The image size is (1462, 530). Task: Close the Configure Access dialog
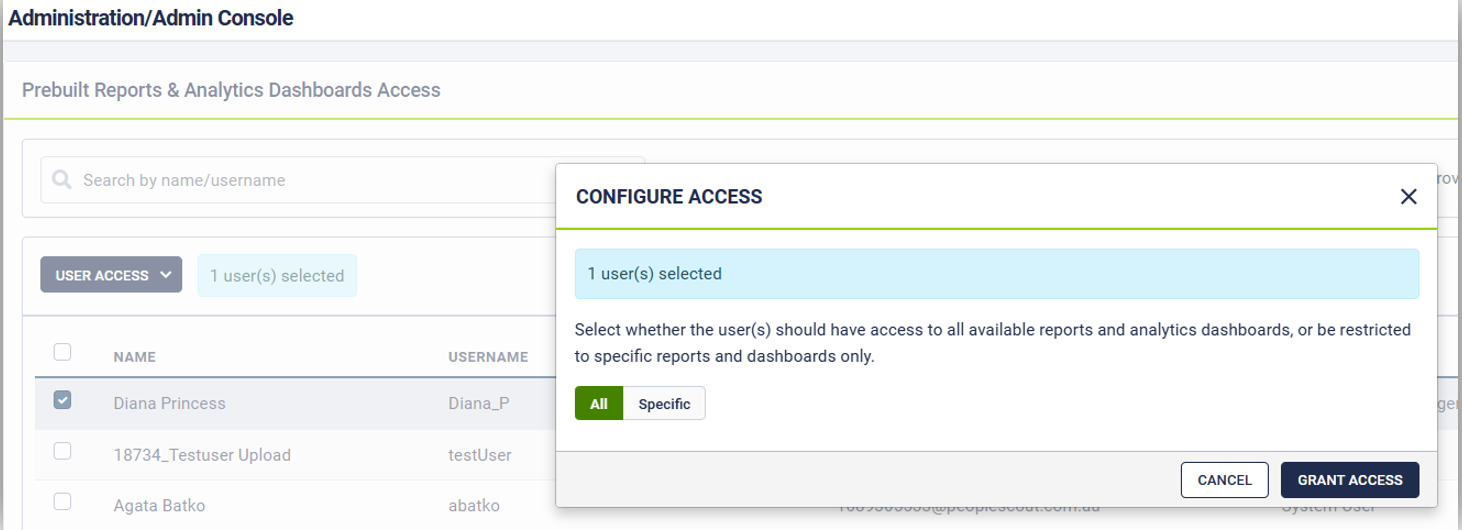click(x=1408, y=197)
